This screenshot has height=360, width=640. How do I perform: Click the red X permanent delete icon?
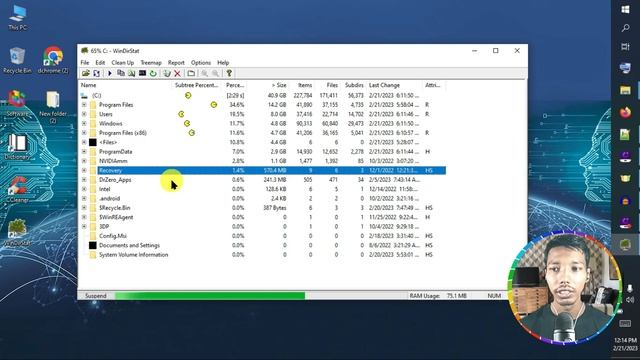tap(177, 73)
